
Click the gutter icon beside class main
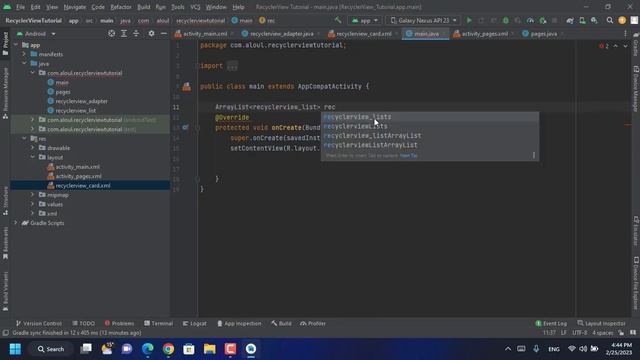point(187,87)
